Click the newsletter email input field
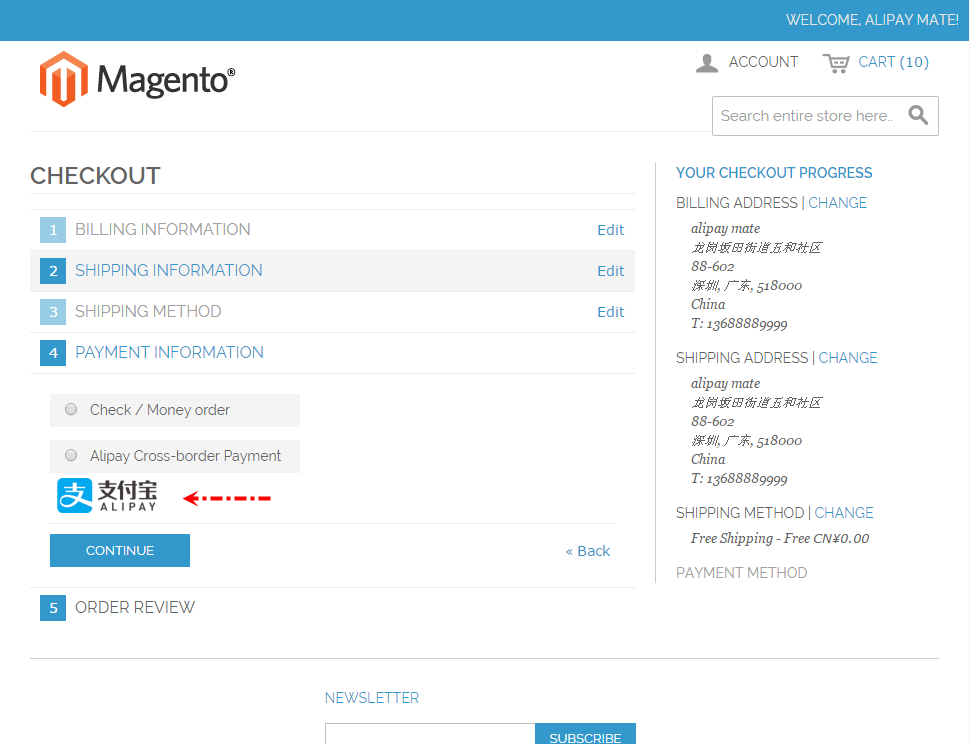This screenshot has width=970, height=744. (x=430, y=735)
